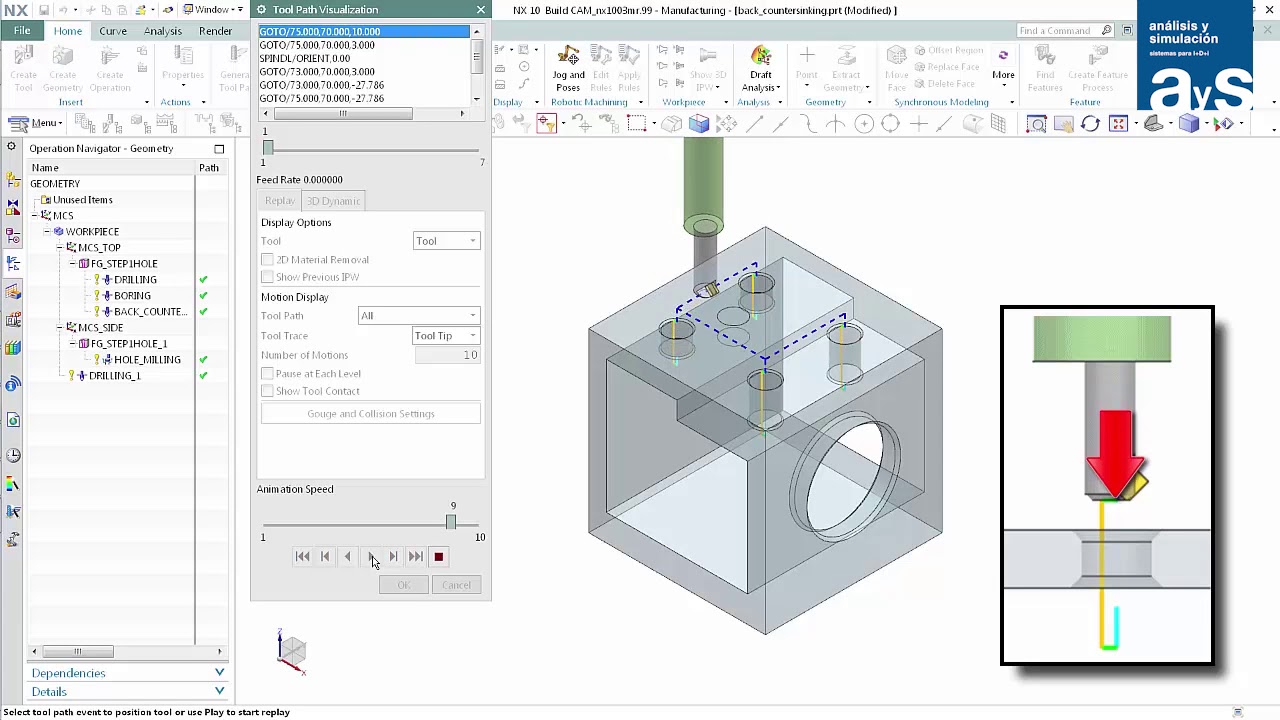1280x720 pixels.
Task: Toggle 2D Material Removal checkbox
Action: click(x=267, y=260)
